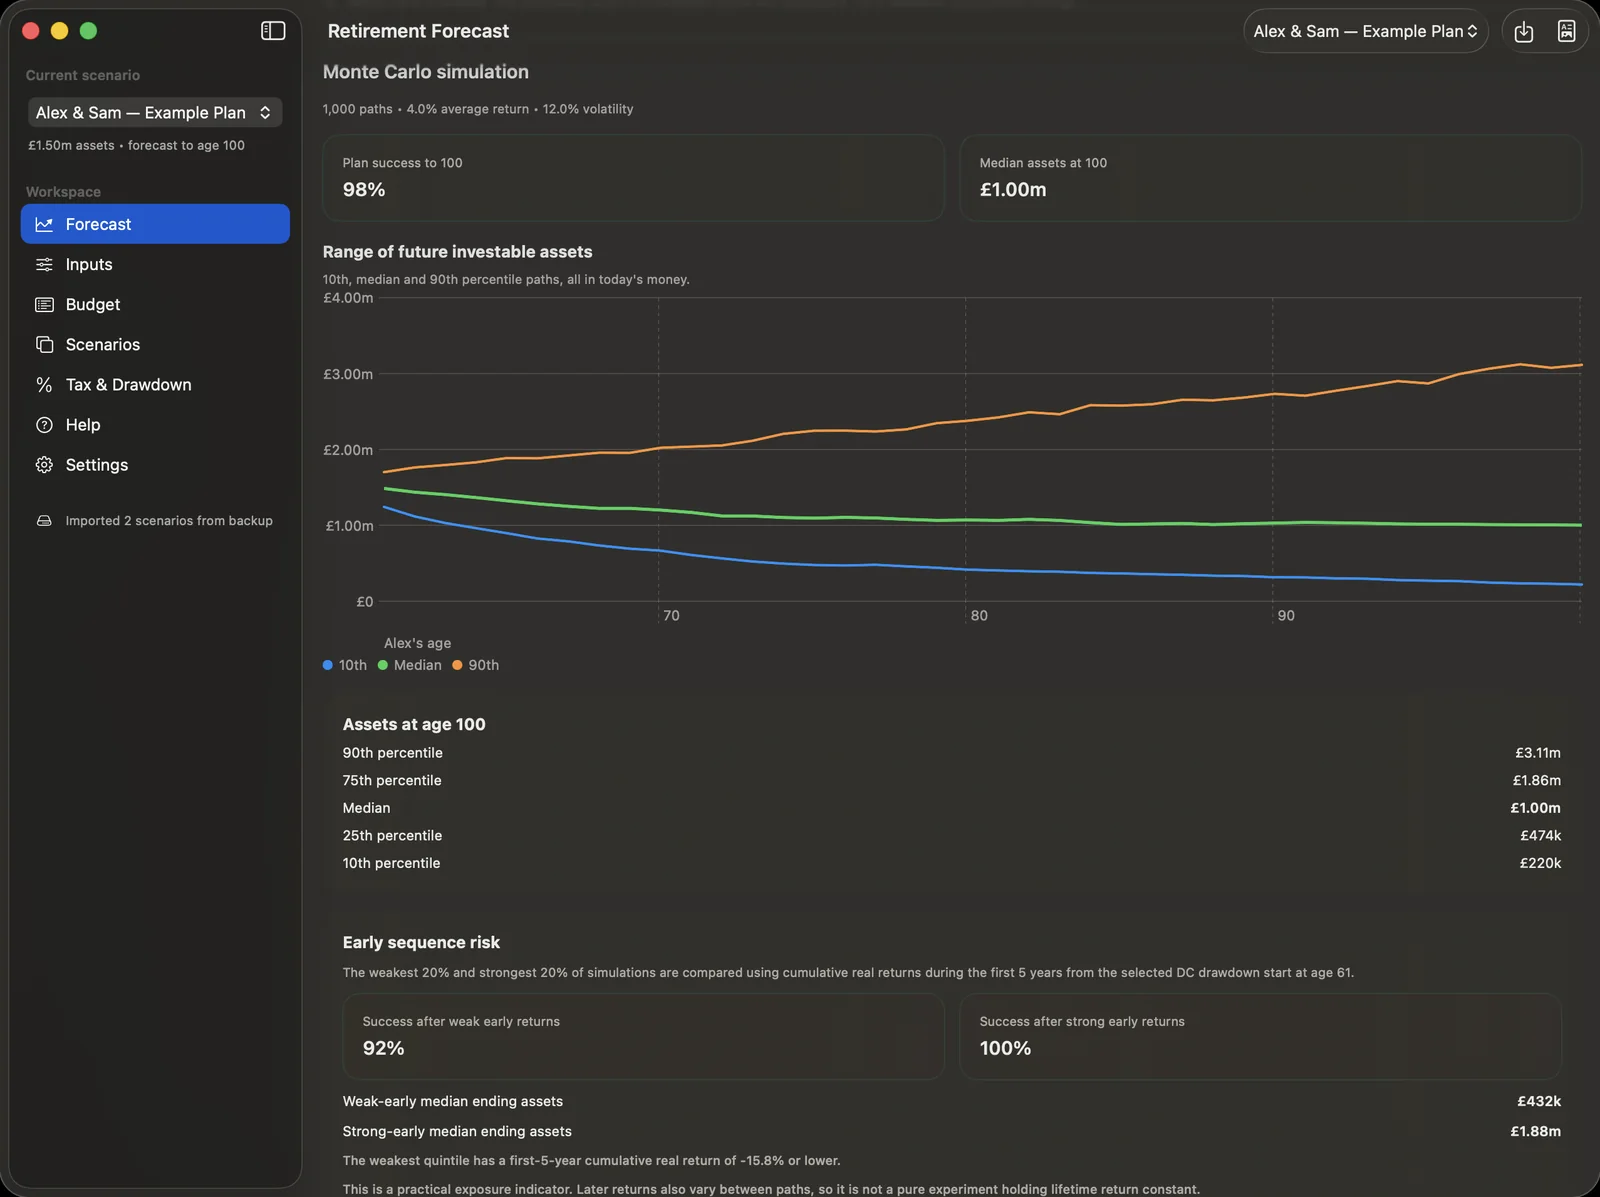
Task: Click the export/download icon in the toolbar
Action: (x=1524, y=32)
